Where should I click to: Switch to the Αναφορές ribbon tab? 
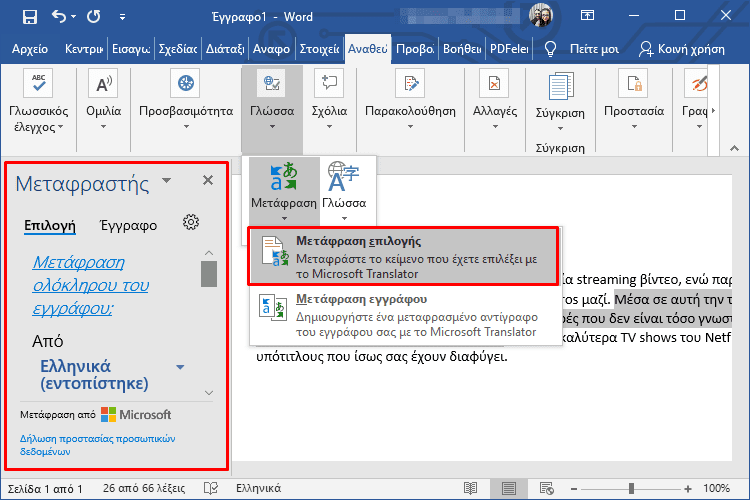pos(271,49)
